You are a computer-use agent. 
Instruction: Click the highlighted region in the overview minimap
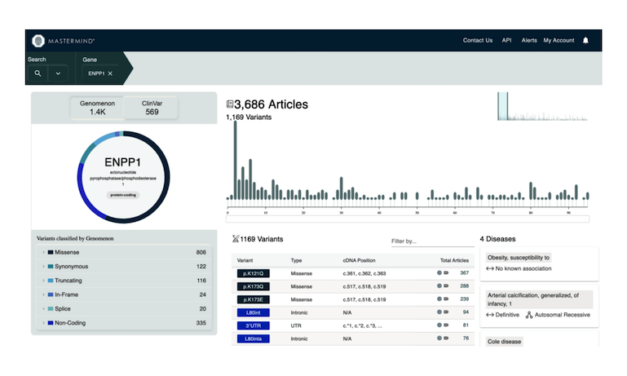(503, 106)
